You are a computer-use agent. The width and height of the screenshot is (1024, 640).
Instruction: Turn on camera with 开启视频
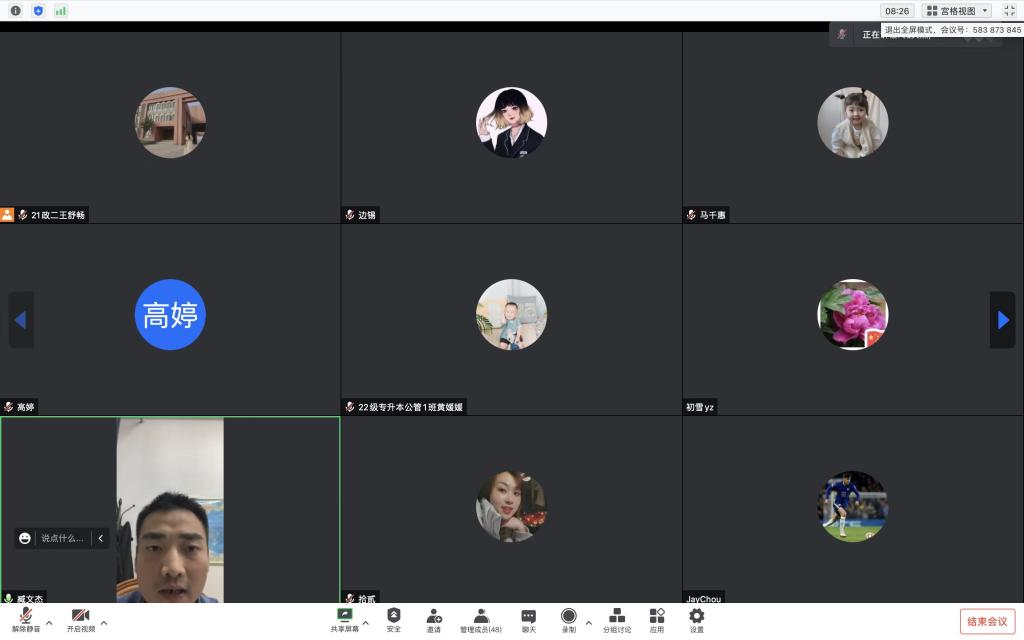point(80,619)
